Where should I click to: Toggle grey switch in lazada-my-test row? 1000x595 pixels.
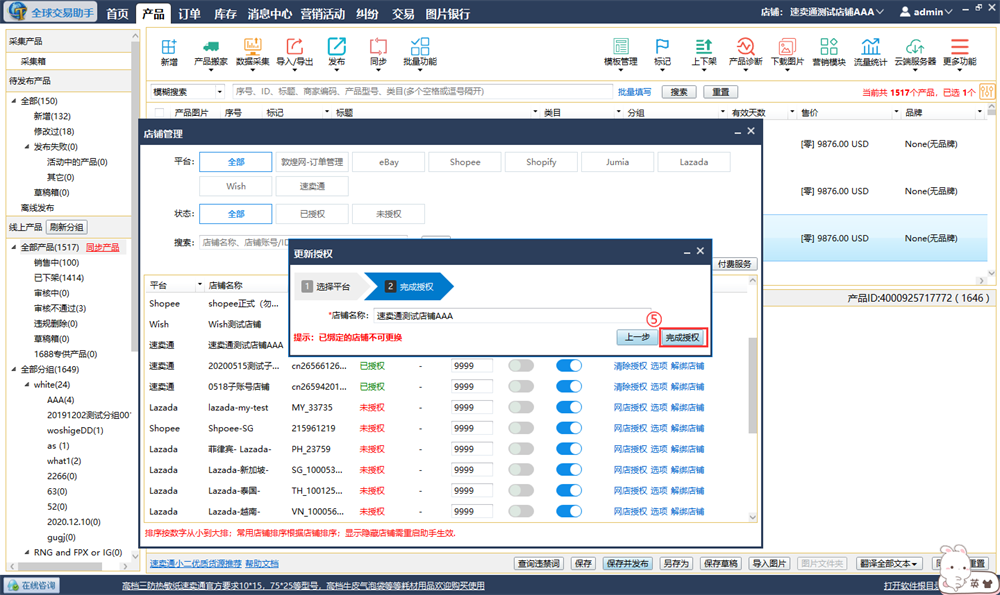(x=521, y=407)
